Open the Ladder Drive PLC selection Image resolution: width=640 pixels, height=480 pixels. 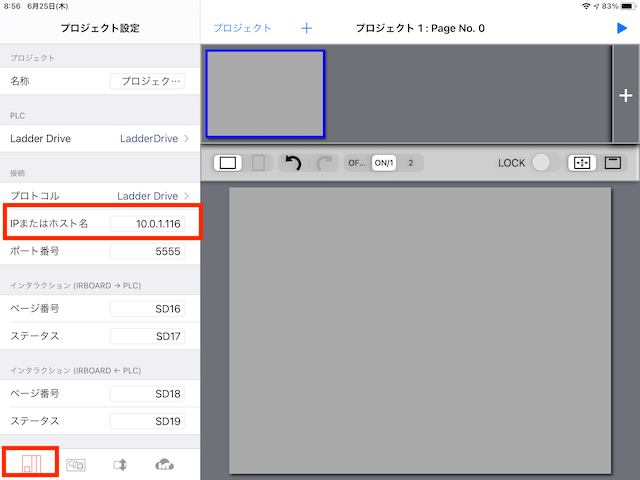point(100,138)
